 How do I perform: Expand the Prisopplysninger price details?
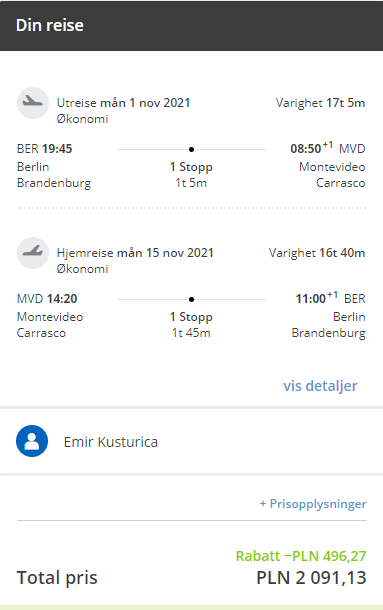[313, 504]
